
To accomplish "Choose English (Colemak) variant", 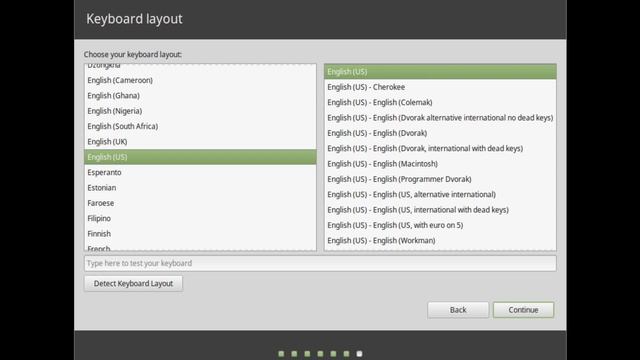I will click(440, 102).
